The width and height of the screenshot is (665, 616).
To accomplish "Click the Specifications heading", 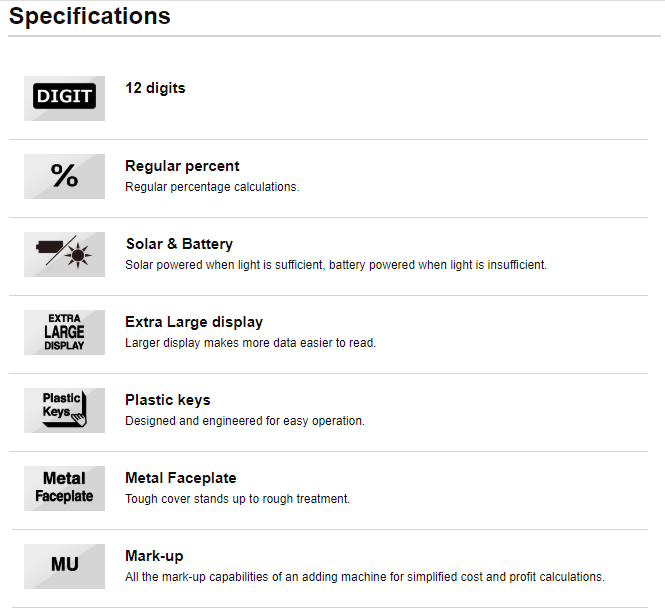I will pyautogui.click(x=89, y=17).
